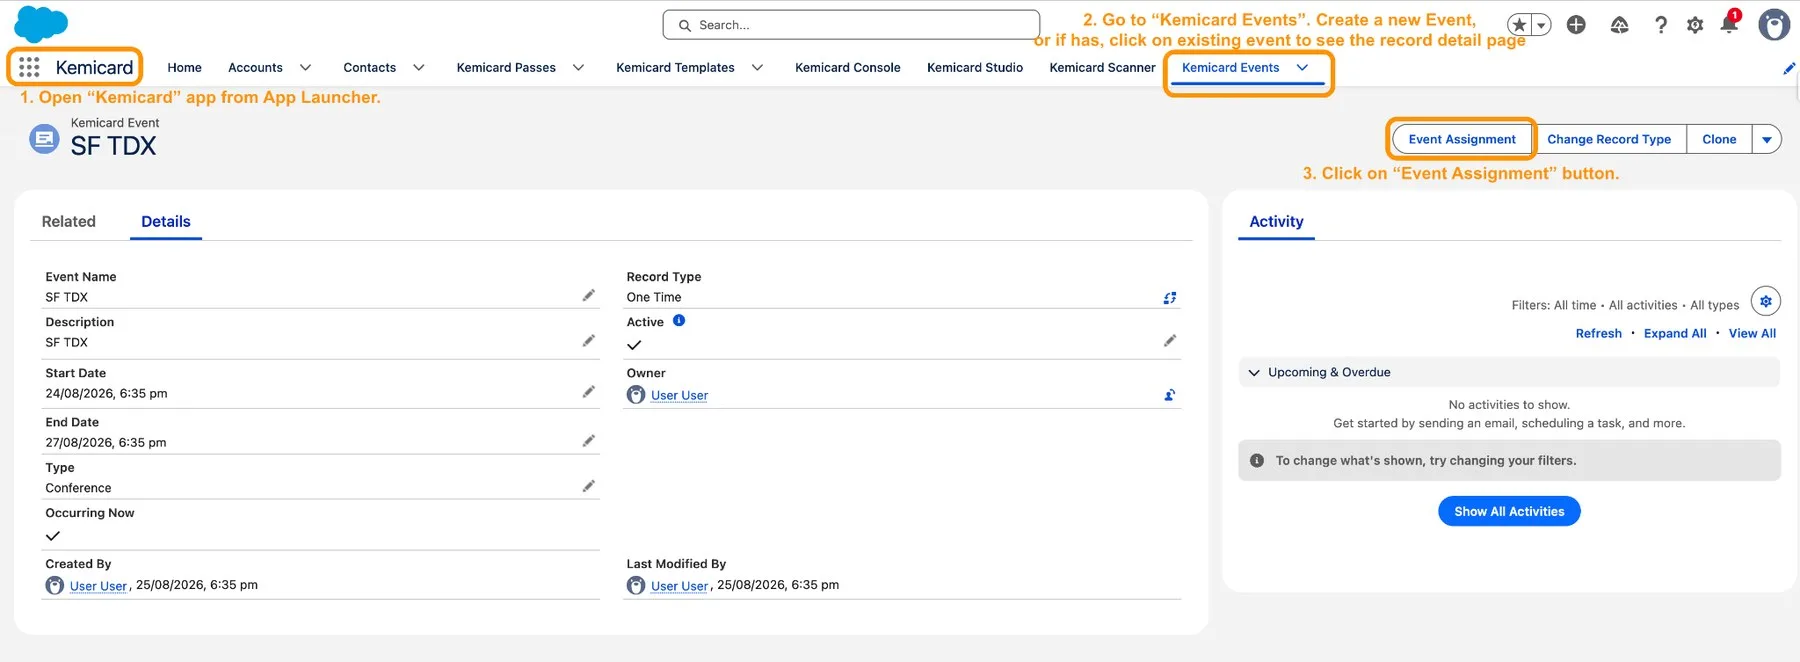1800x662 pixels.
Task: Open the notifications bell
Action: click(1729, 24)
